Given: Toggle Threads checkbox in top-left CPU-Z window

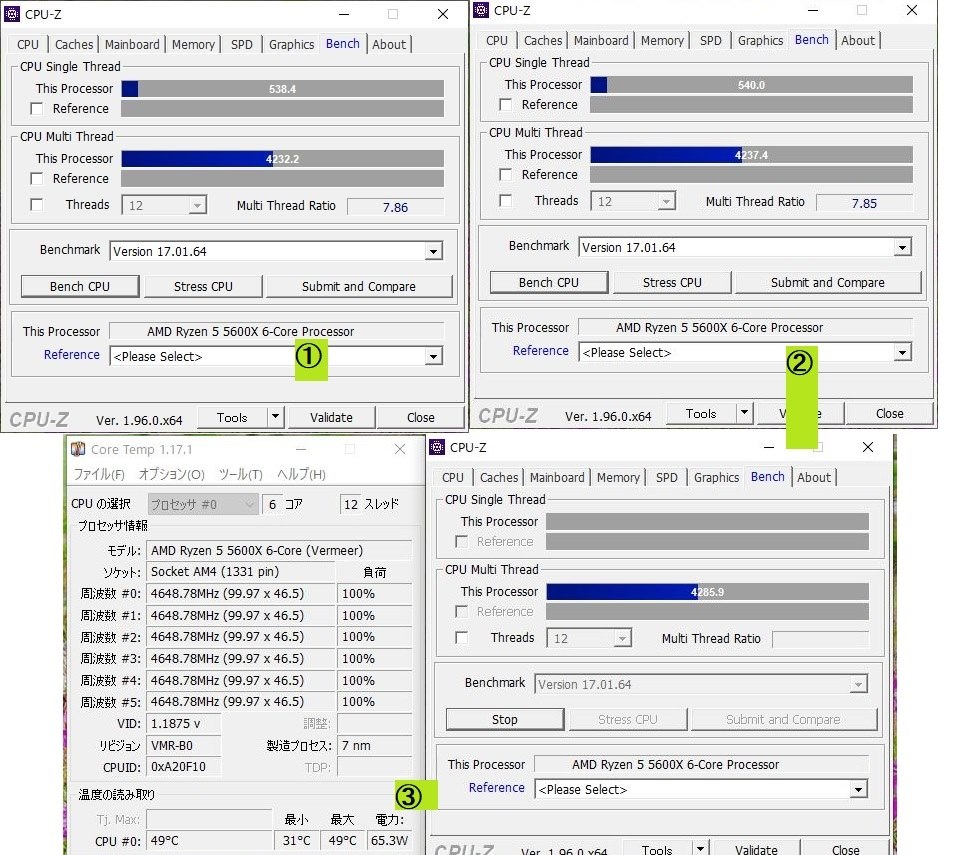Looking at the screenshot, I should (x=36, y=205).
